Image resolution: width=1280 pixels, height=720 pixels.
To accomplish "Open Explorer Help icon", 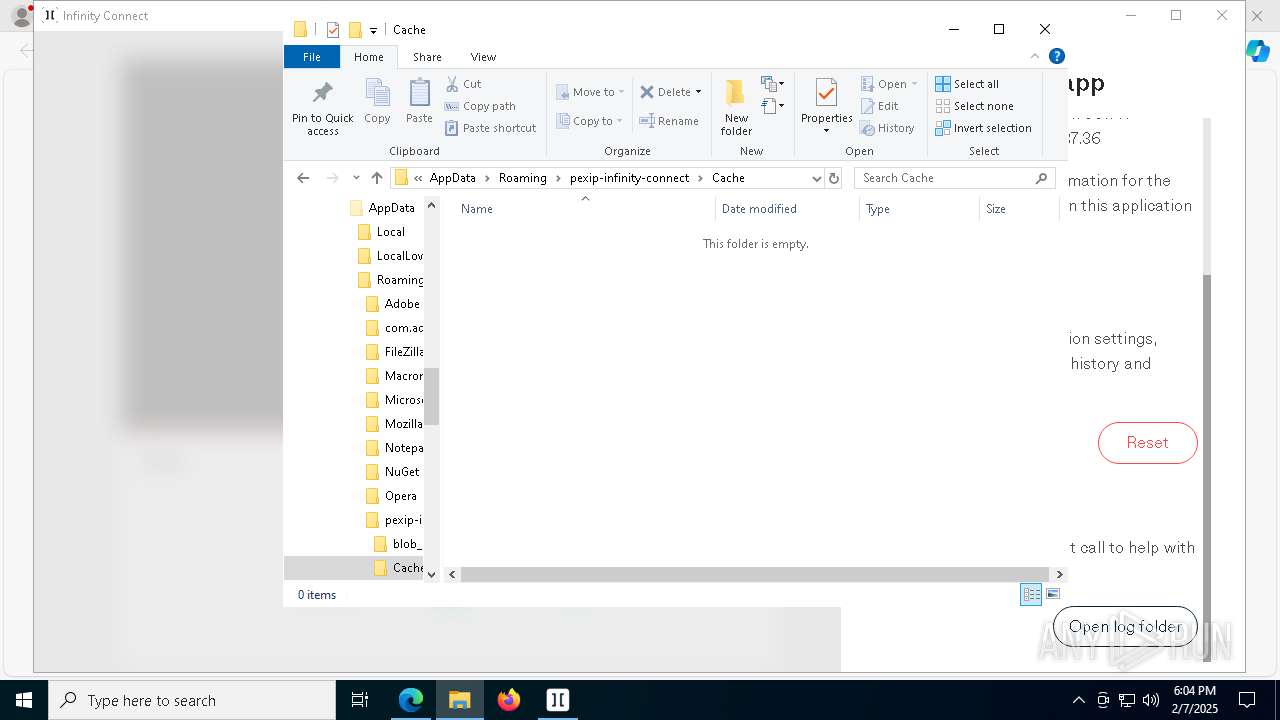I will tap(1057, 57).
